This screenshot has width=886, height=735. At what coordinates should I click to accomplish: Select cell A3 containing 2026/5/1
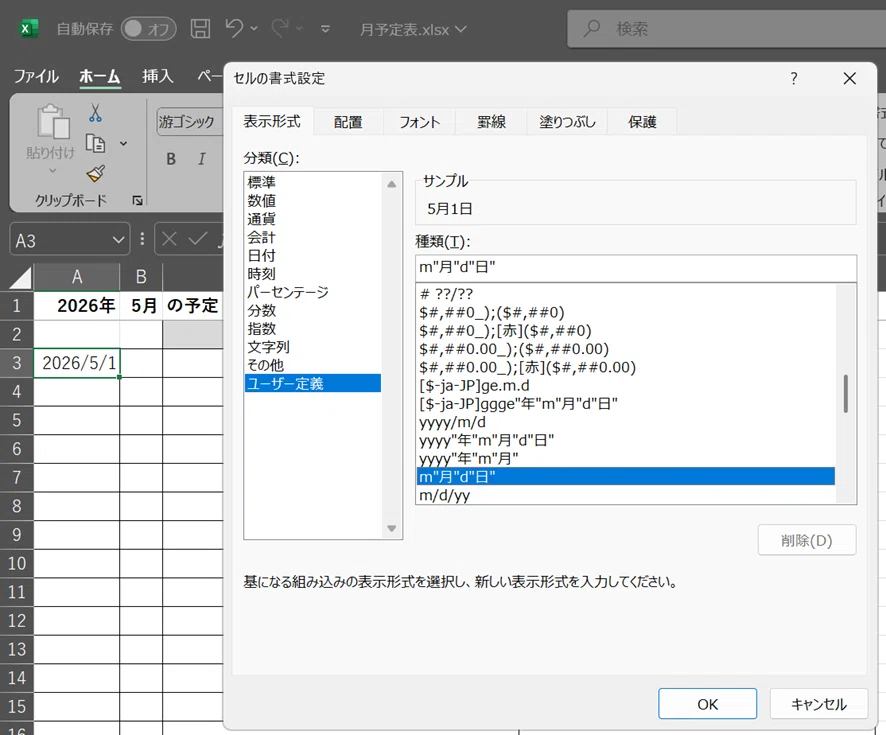pos(77,363)
